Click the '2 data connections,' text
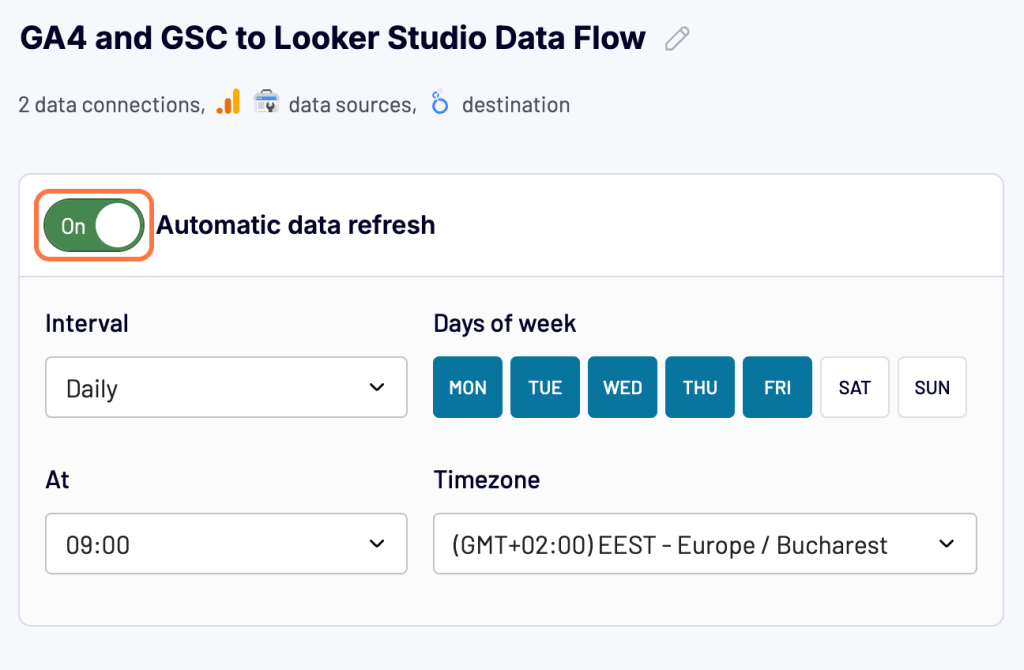The image size is (1024, 670). point(112,104)
